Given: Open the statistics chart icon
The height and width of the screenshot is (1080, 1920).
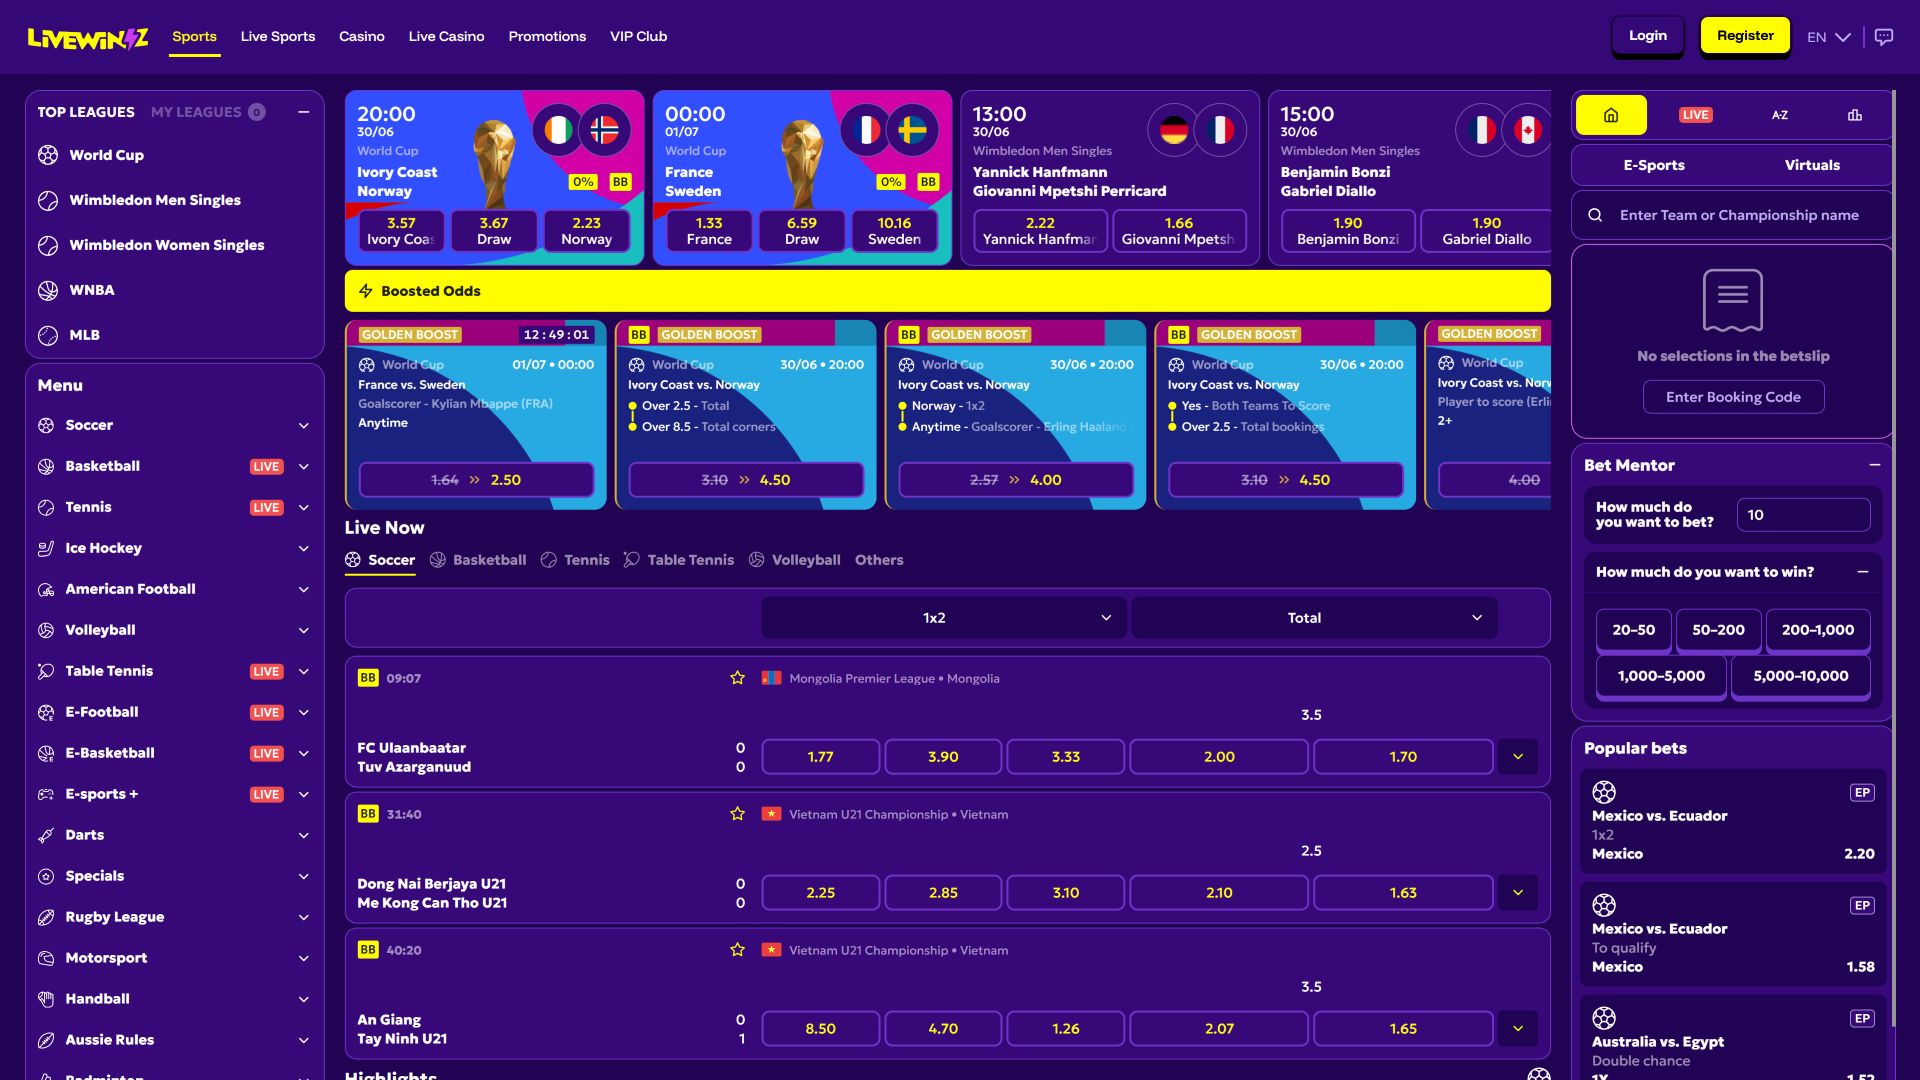Looking at the screenshot, I should pos(1855,115).
